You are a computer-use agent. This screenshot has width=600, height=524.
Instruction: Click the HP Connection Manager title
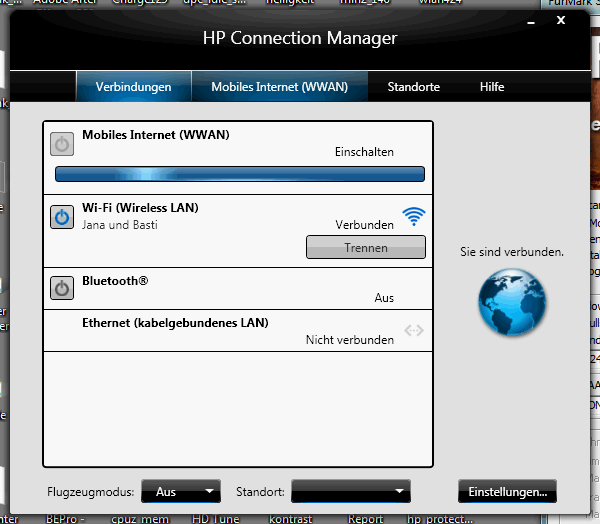point(300,38)
